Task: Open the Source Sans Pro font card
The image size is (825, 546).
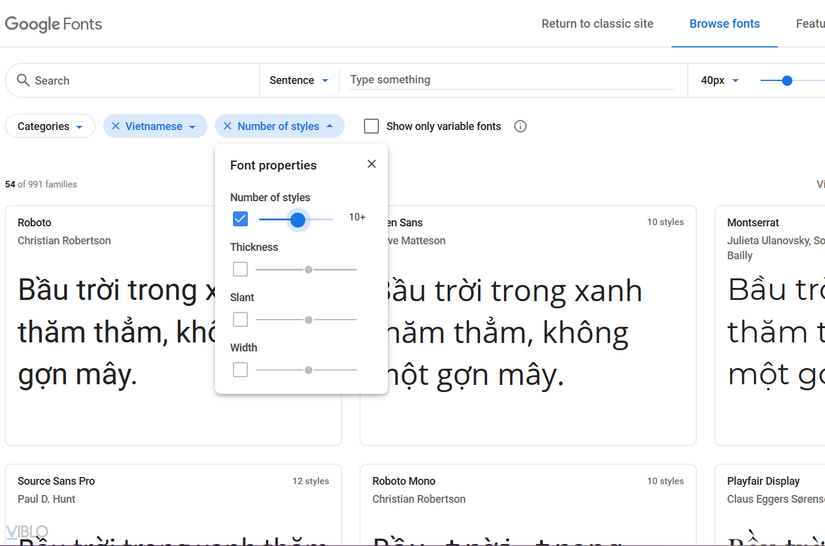Action: 173,505
